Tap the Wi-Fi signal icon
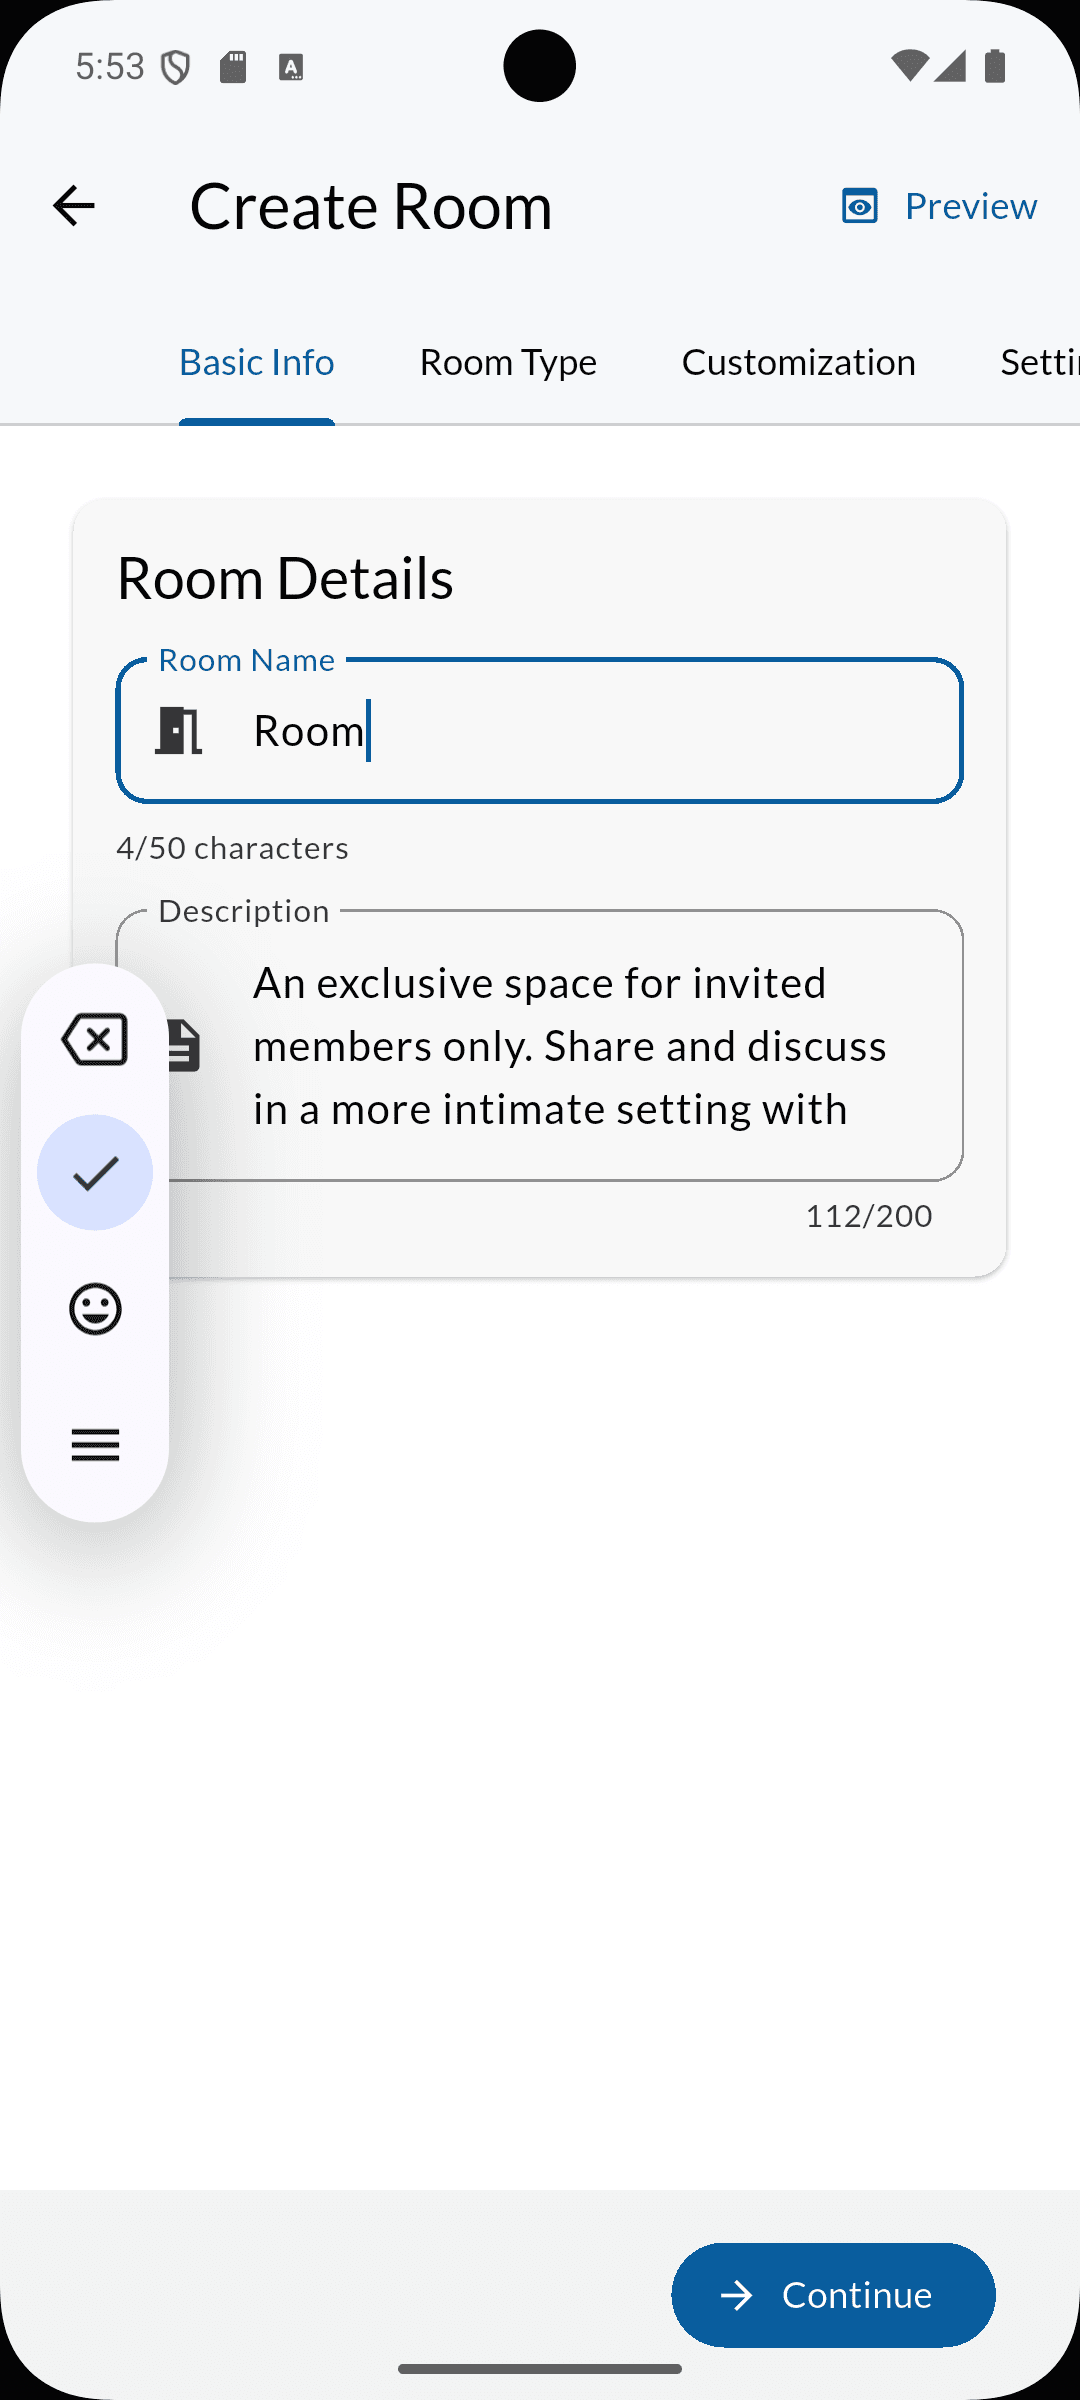Image resolution: width=1080 pixels, height=2400 pixels. pos(909,66)
